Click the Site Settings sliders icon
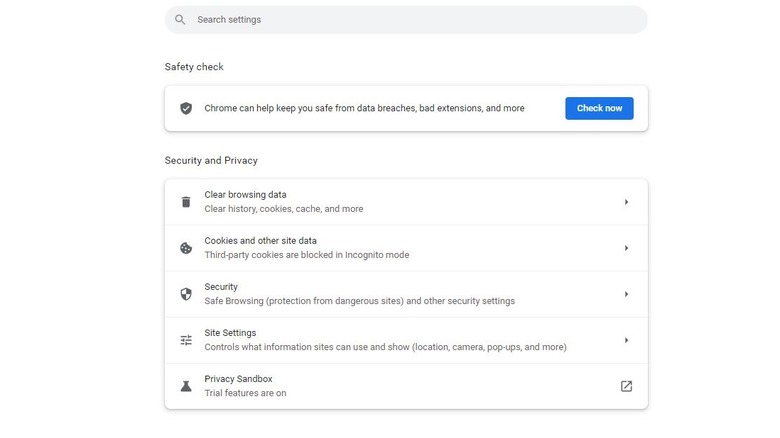The width and height of the screenshot is (780, 438). pos(186,340)
